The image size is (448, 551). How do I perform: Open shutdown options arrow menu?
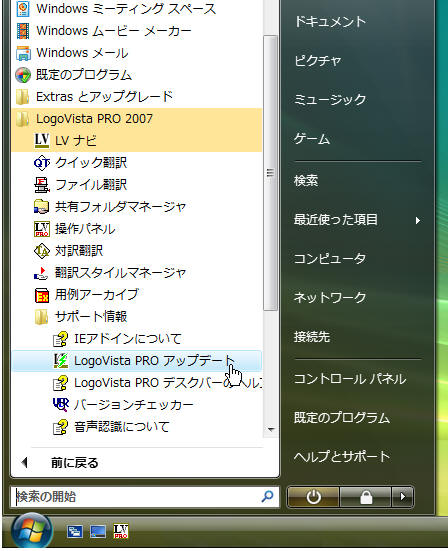click(x=403, y=497)
